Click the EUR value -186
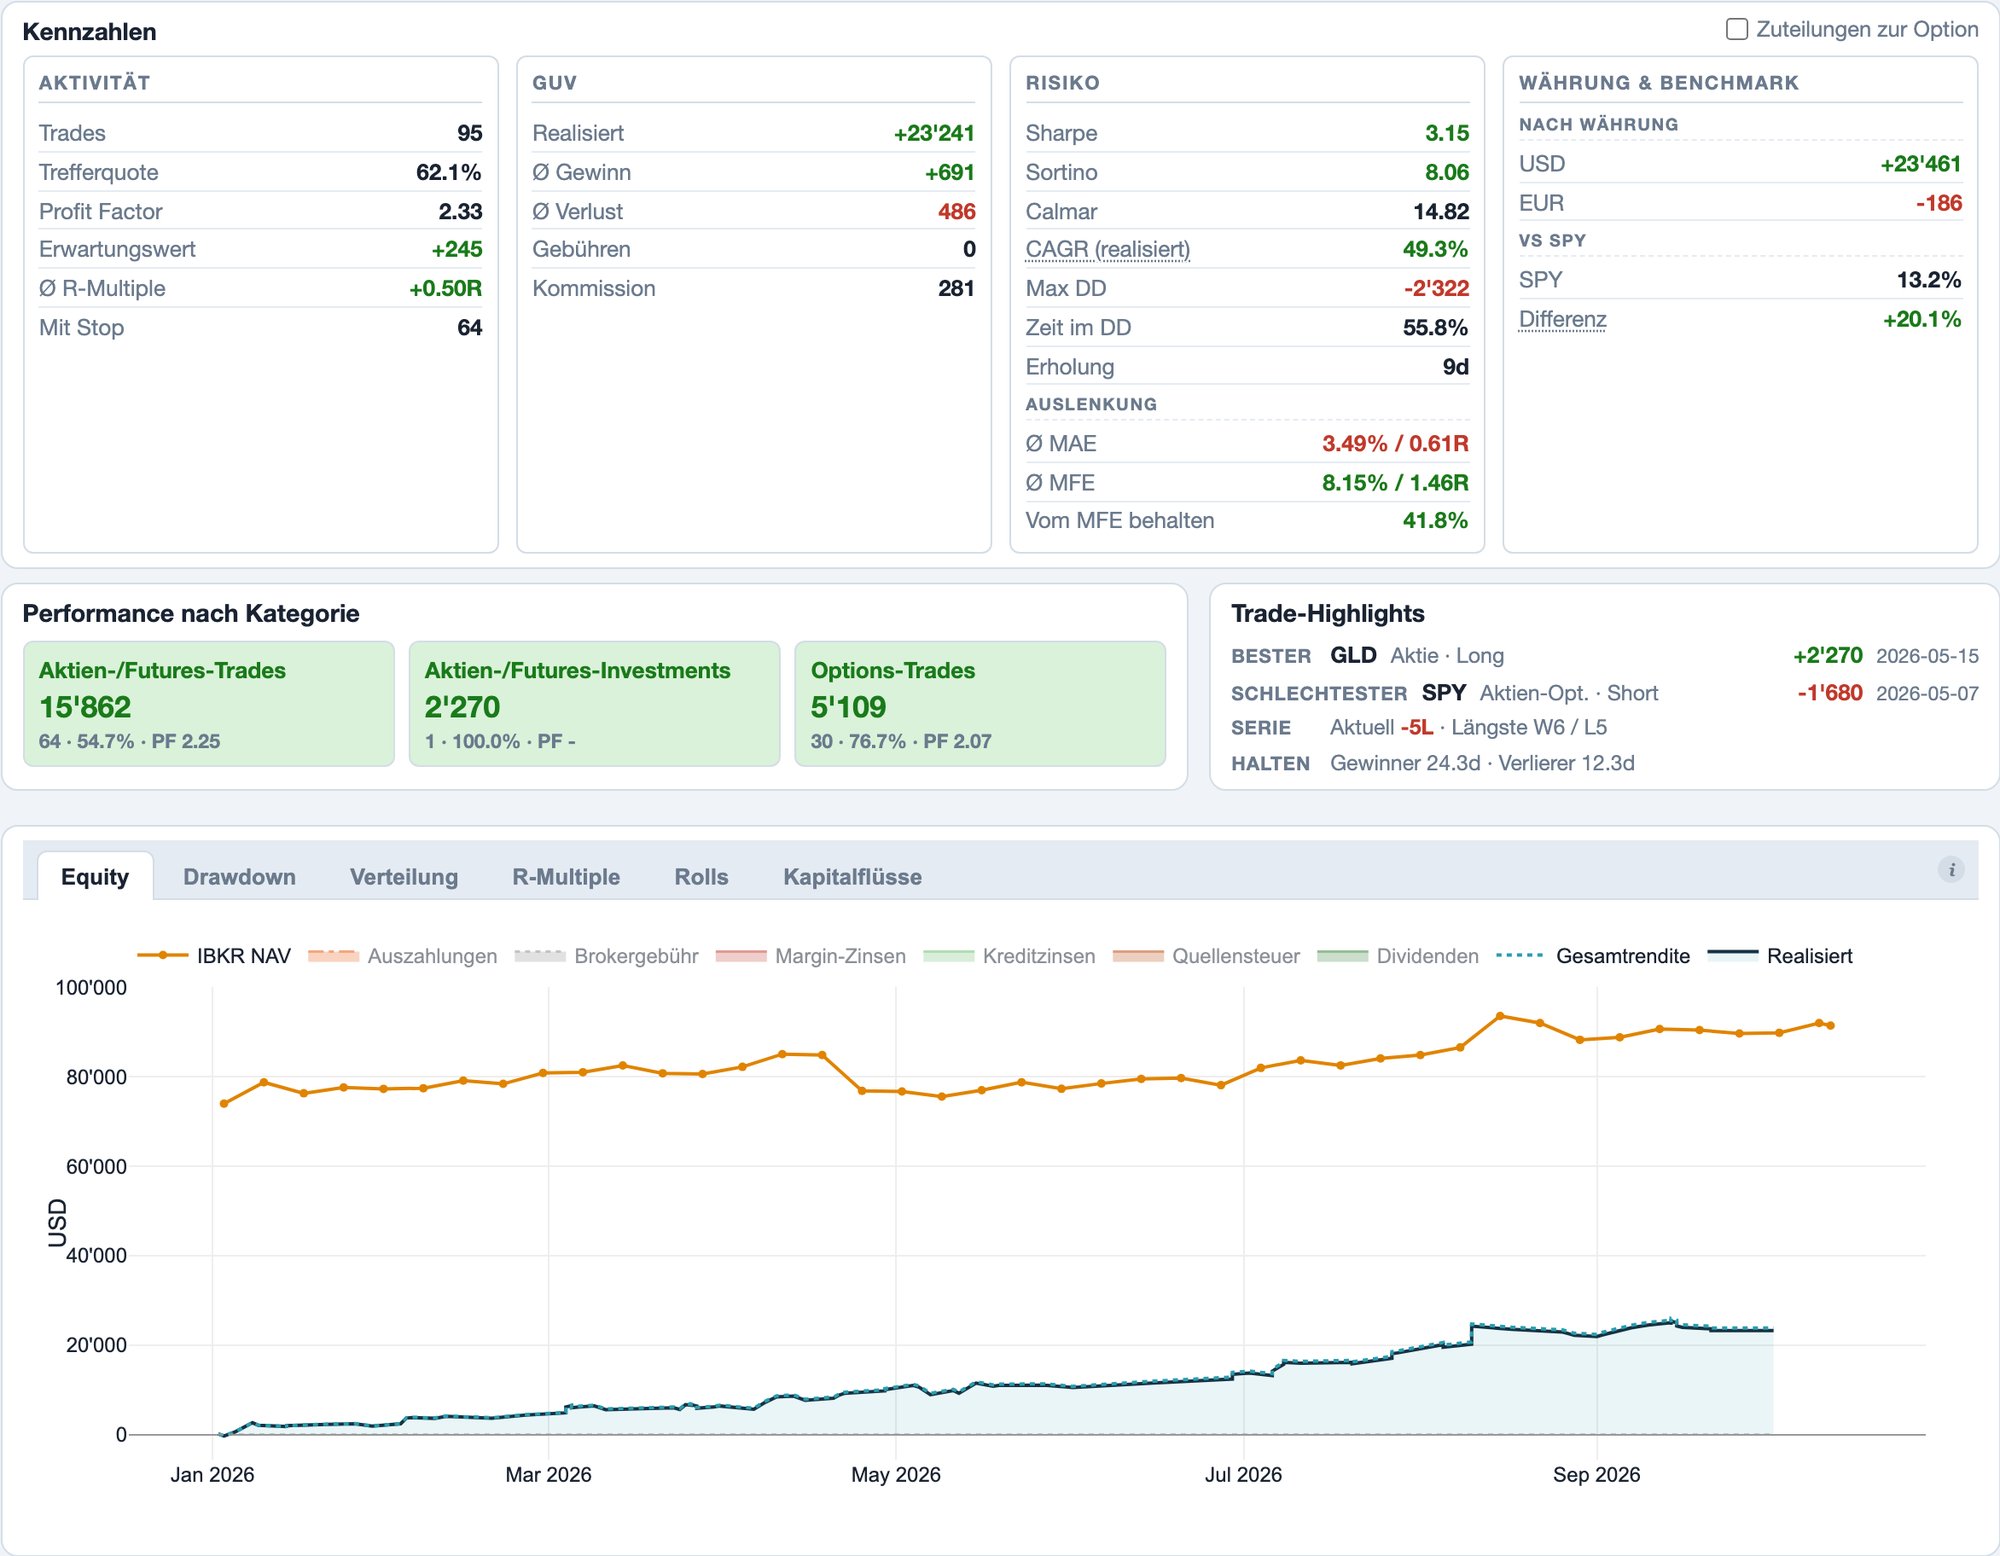The image size is (2000, 1556). tap(1939, 203)
